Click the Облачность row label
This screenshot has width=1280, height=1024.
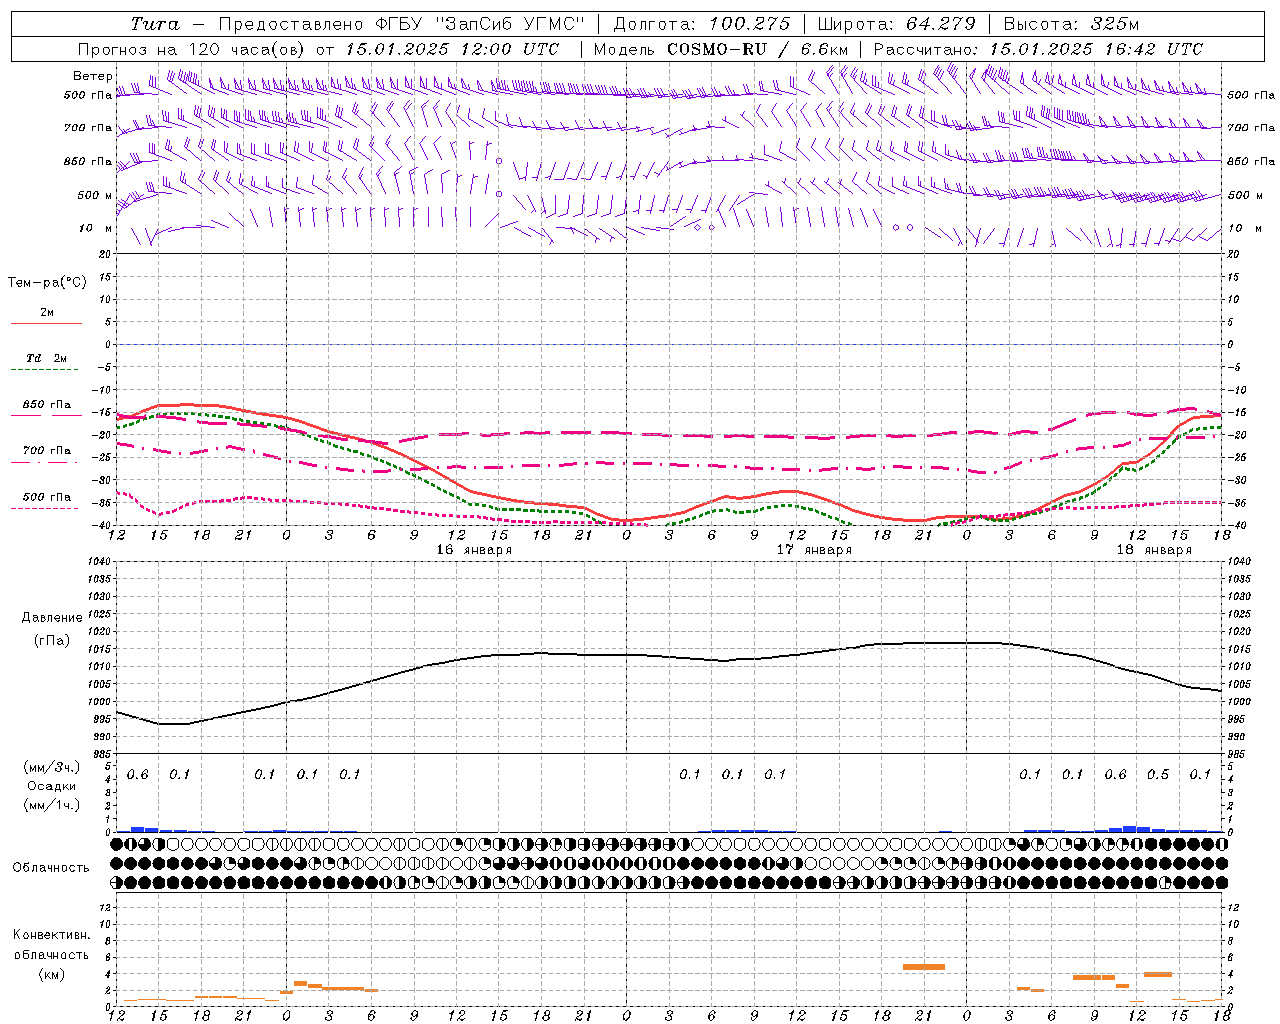(x=51, y=868)
